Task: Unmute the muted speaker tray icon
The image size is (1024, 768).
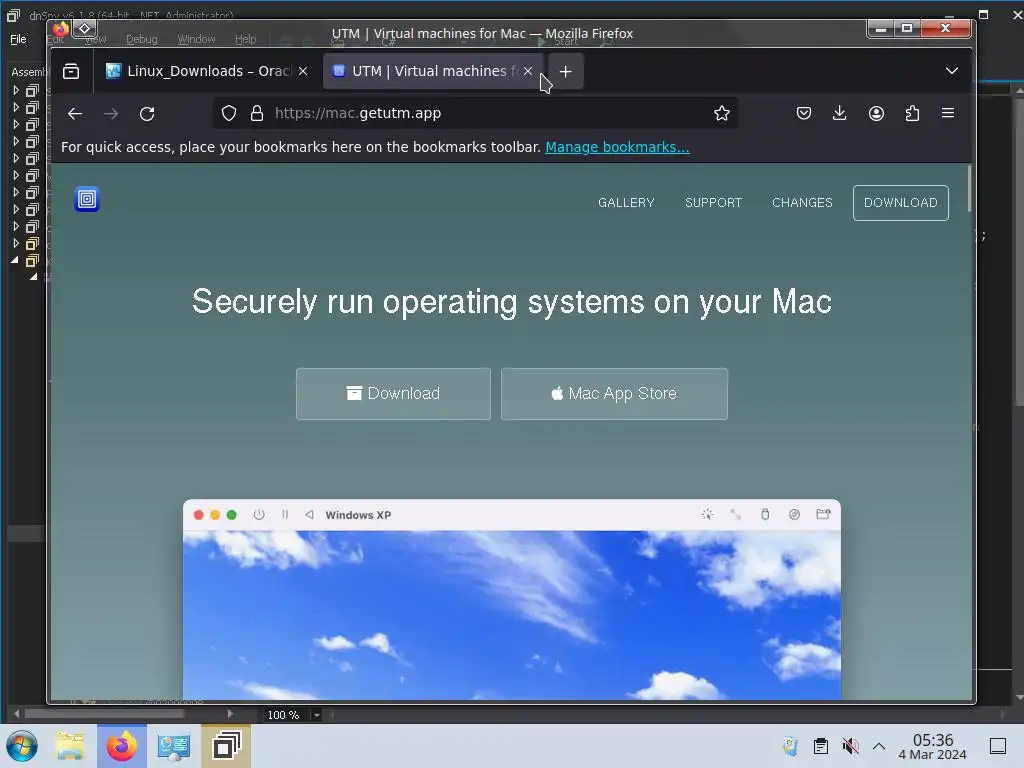Action: click(850, 746)
